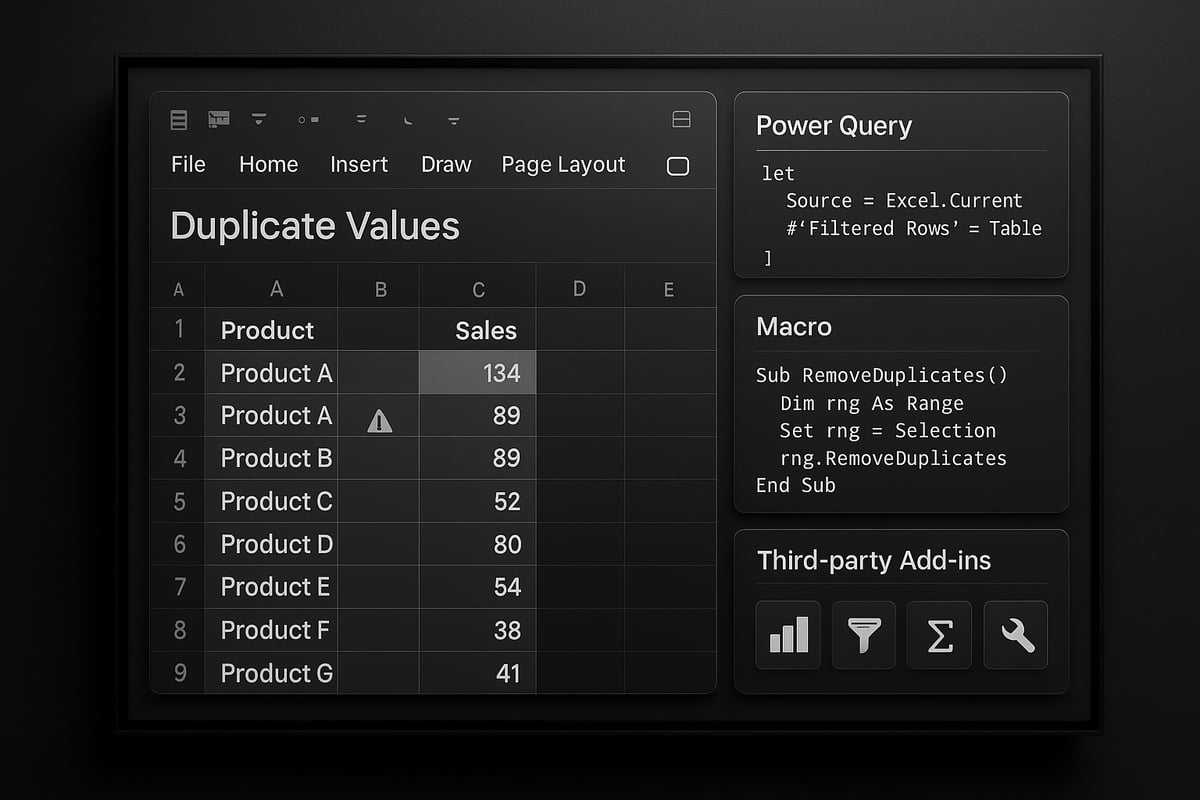Toggle the rounded checkbox beside Page Layout
The image size is (1200, 800).
[x=677, y=166]
